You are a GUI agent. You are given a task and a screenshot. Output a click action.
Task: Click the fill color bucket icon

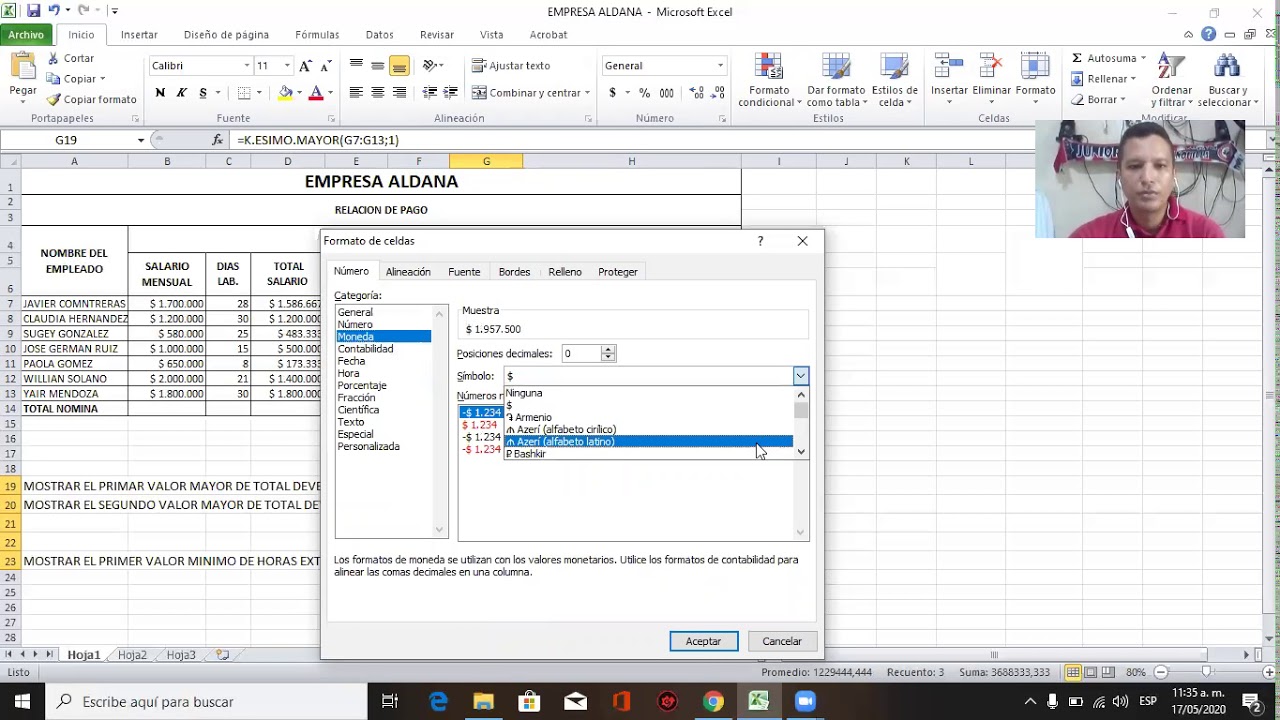coord(286,93)
